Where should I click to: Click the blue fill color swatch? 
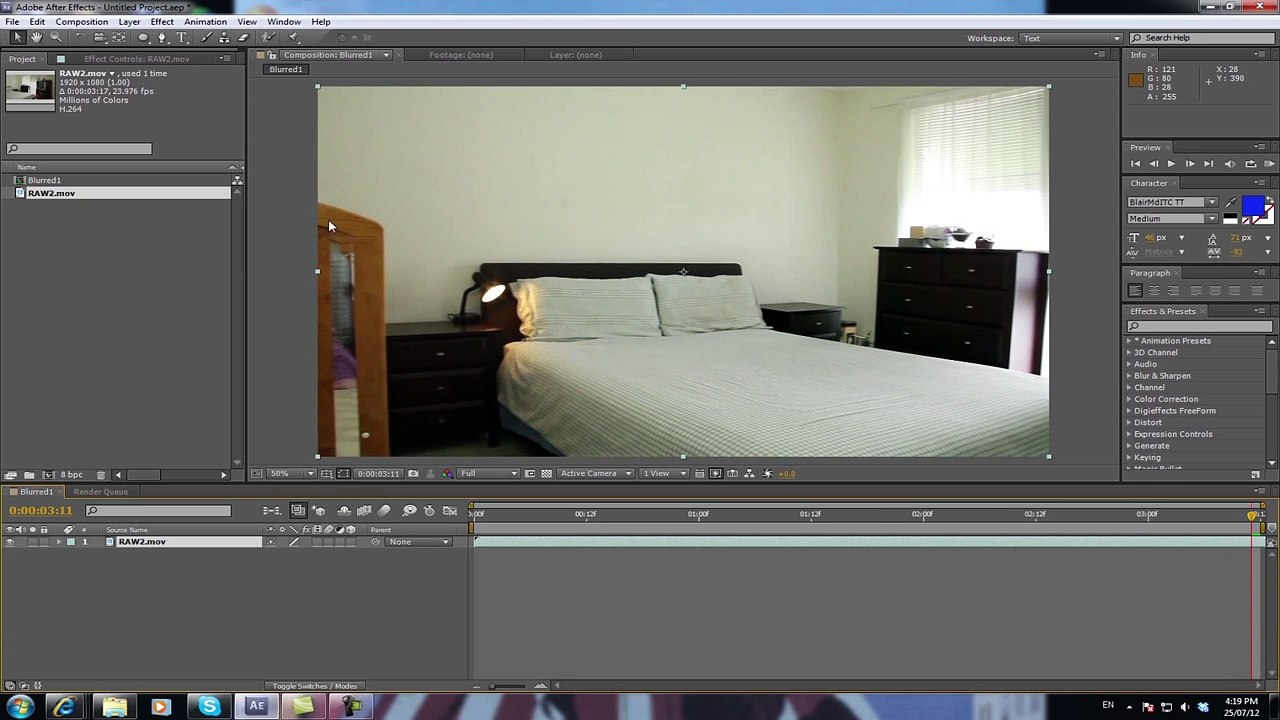pyautogui.click(x=1252, y=205)
